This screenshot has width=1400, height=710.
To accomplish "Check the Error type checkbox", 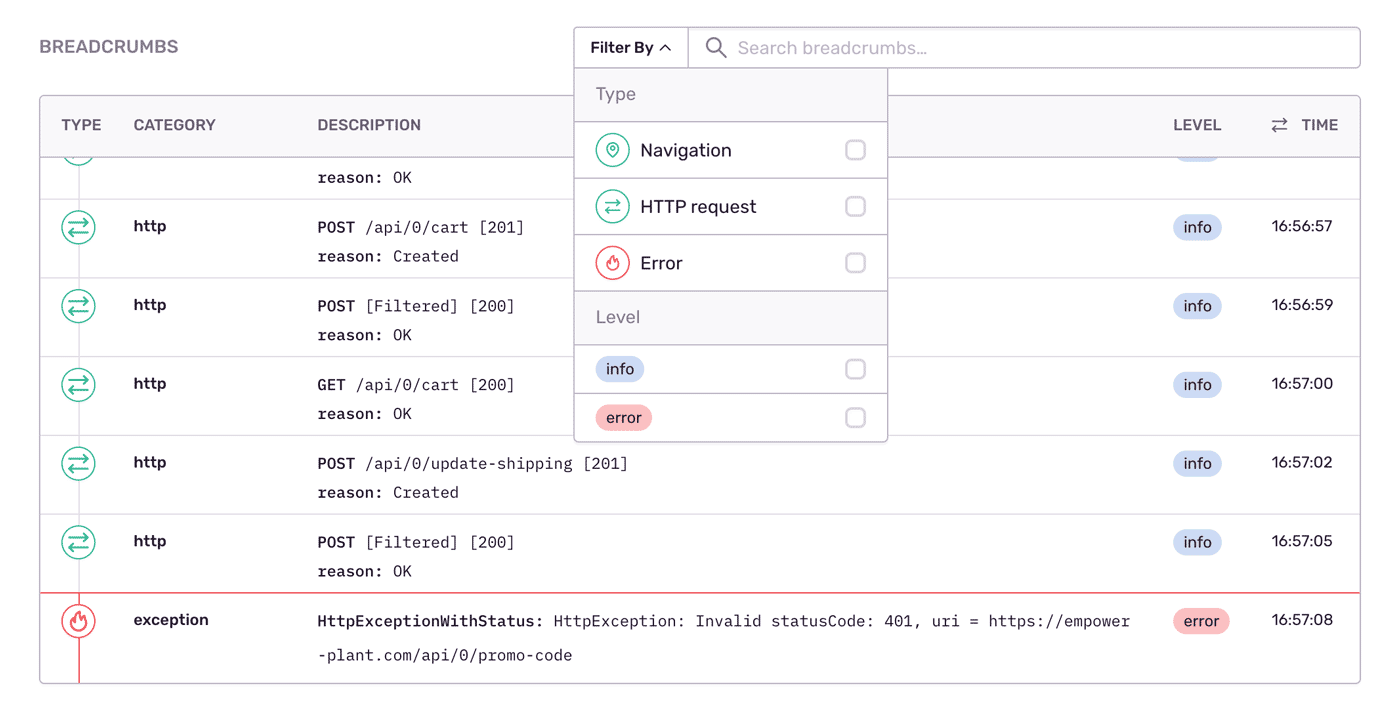I will [x=855, y=263].
